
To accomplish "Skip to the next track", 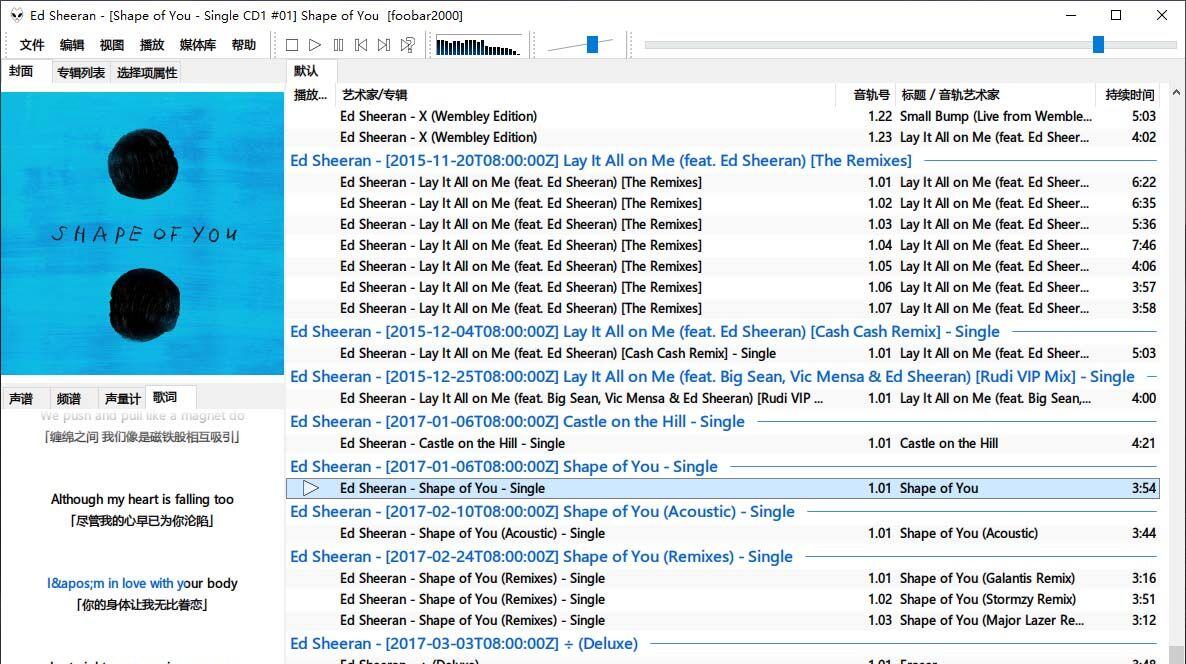I will (384, 45).
